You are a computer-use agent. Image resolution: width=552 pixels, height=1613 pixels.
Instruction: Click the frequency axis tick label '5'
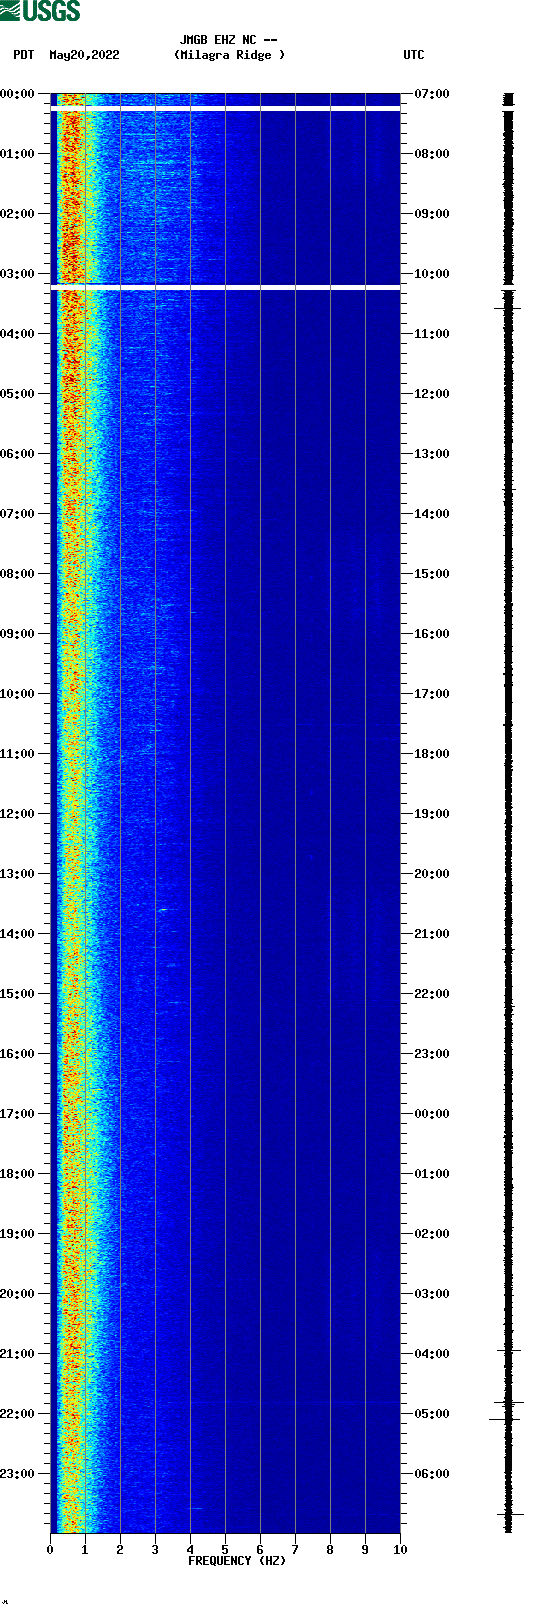[225, 1550]
